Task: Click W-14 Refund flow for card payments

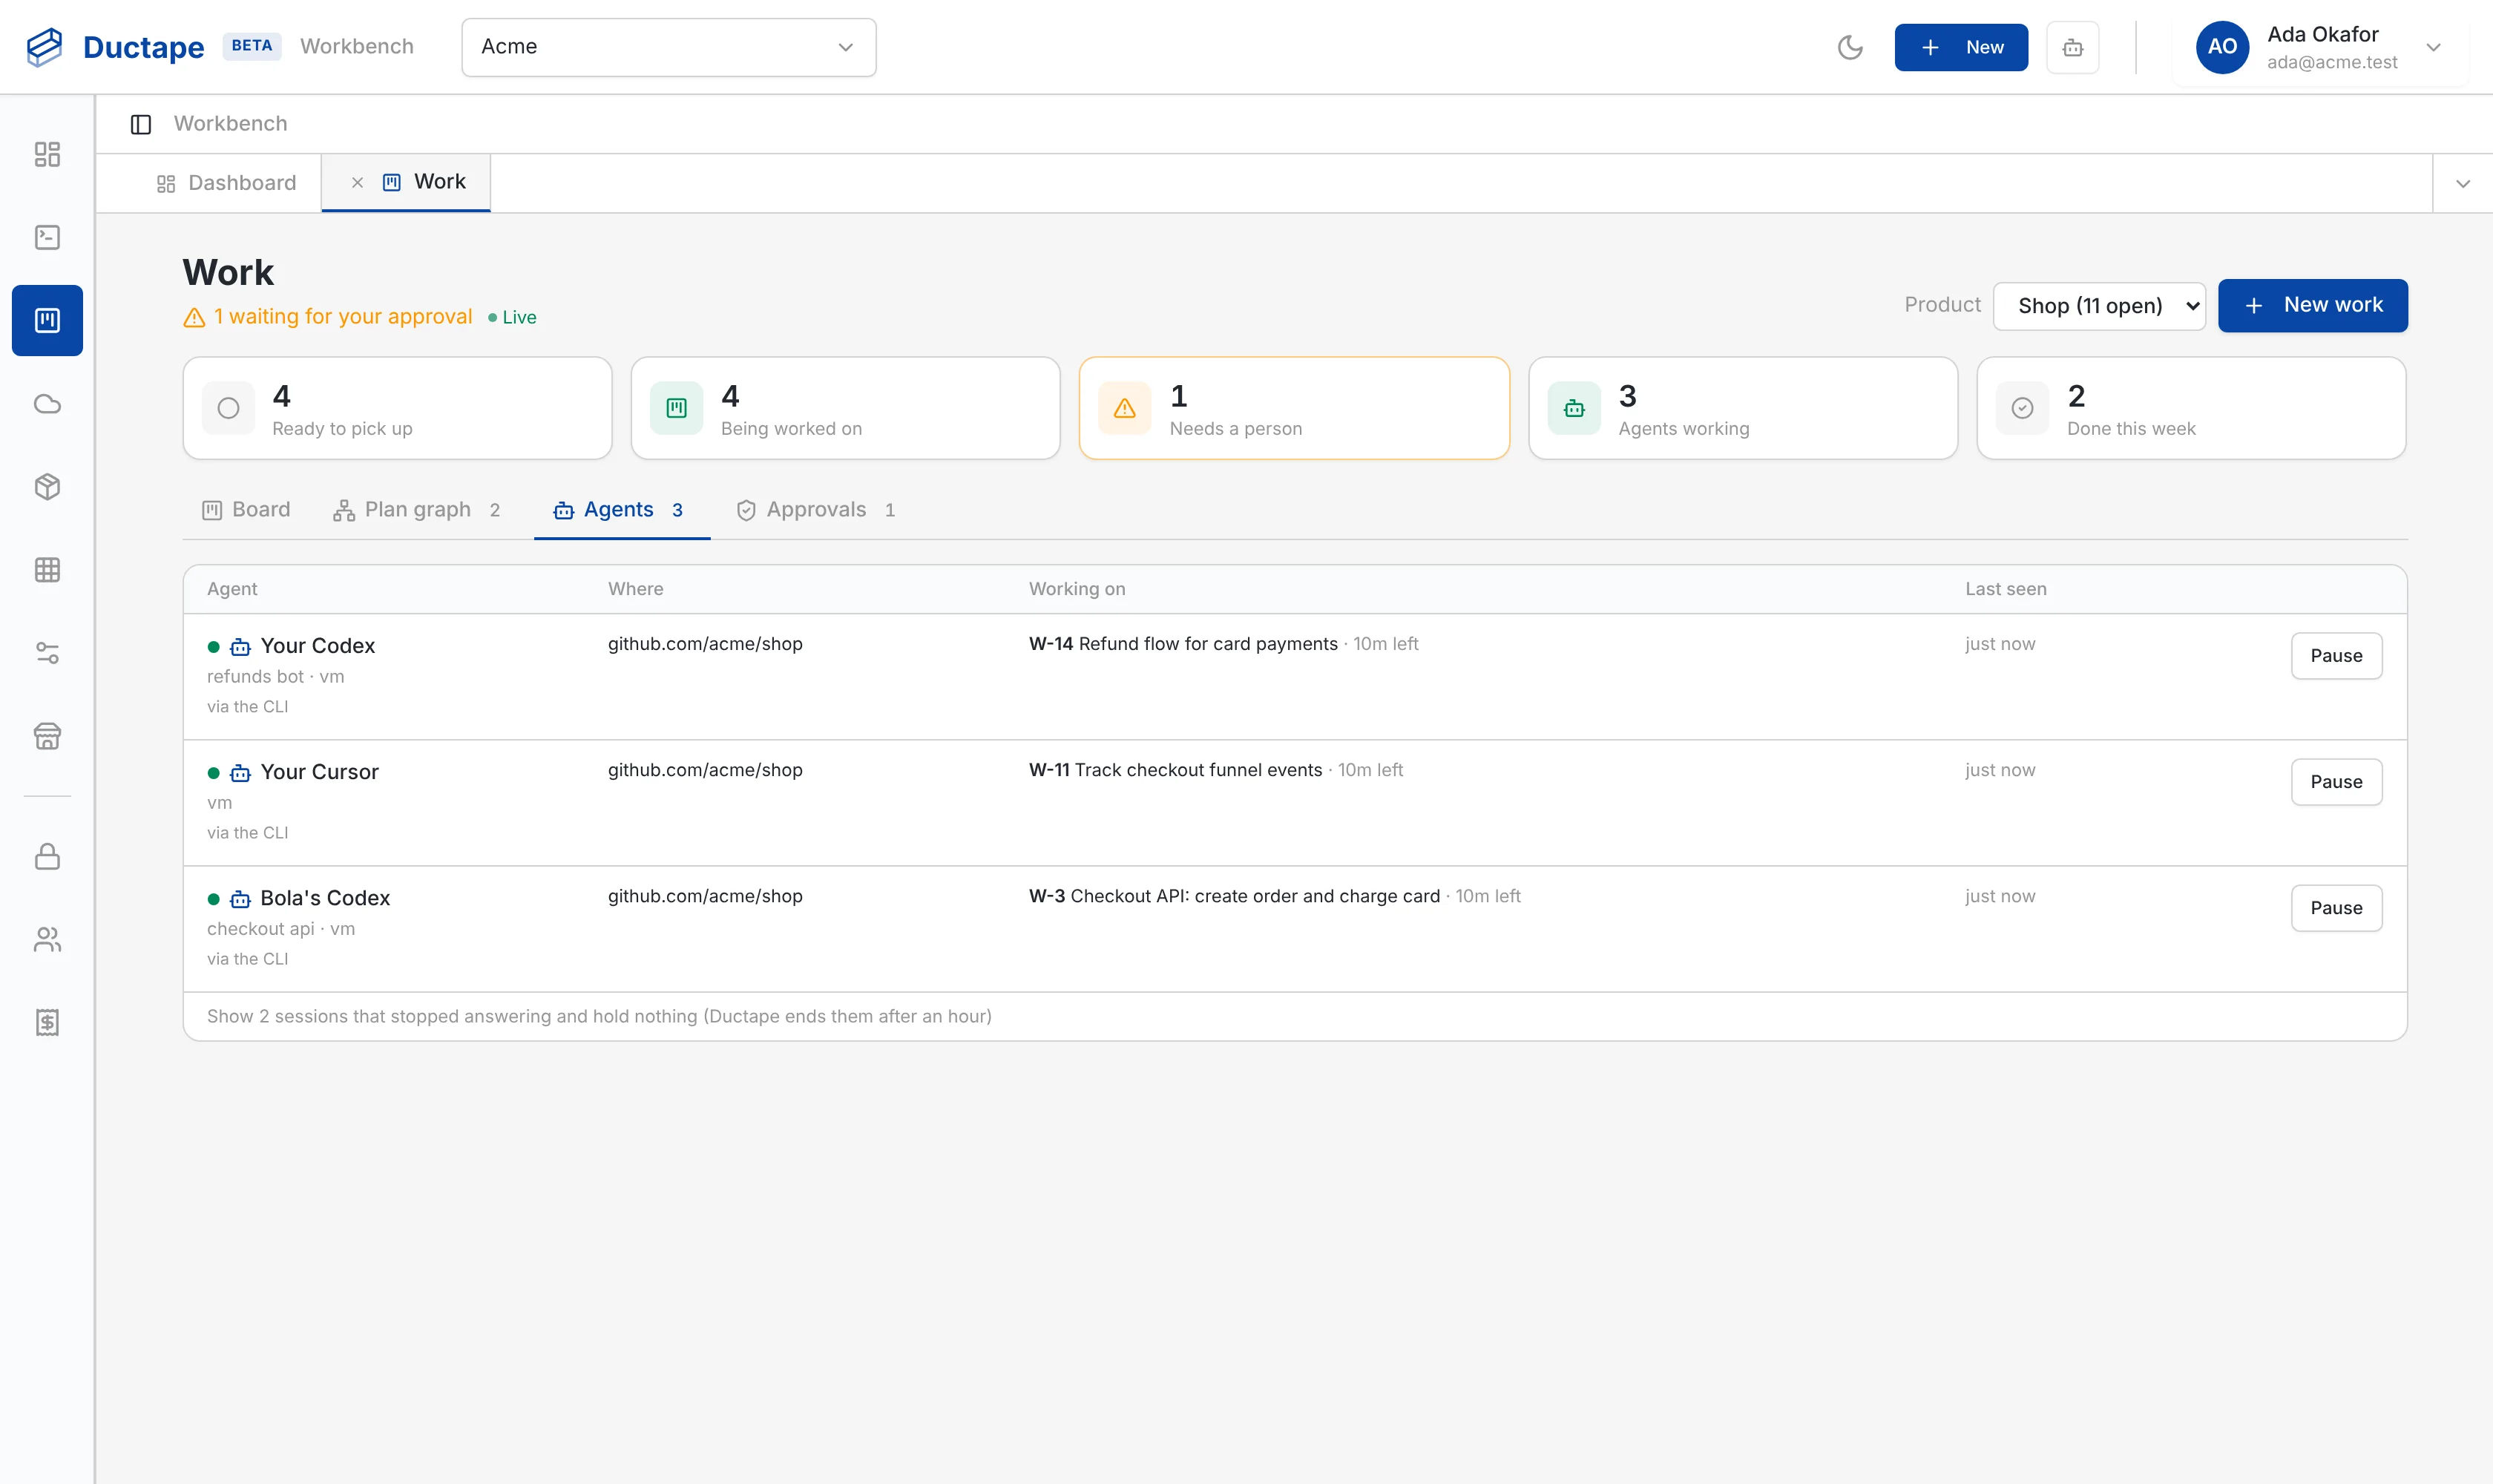Action: [x=1183, y=644]
